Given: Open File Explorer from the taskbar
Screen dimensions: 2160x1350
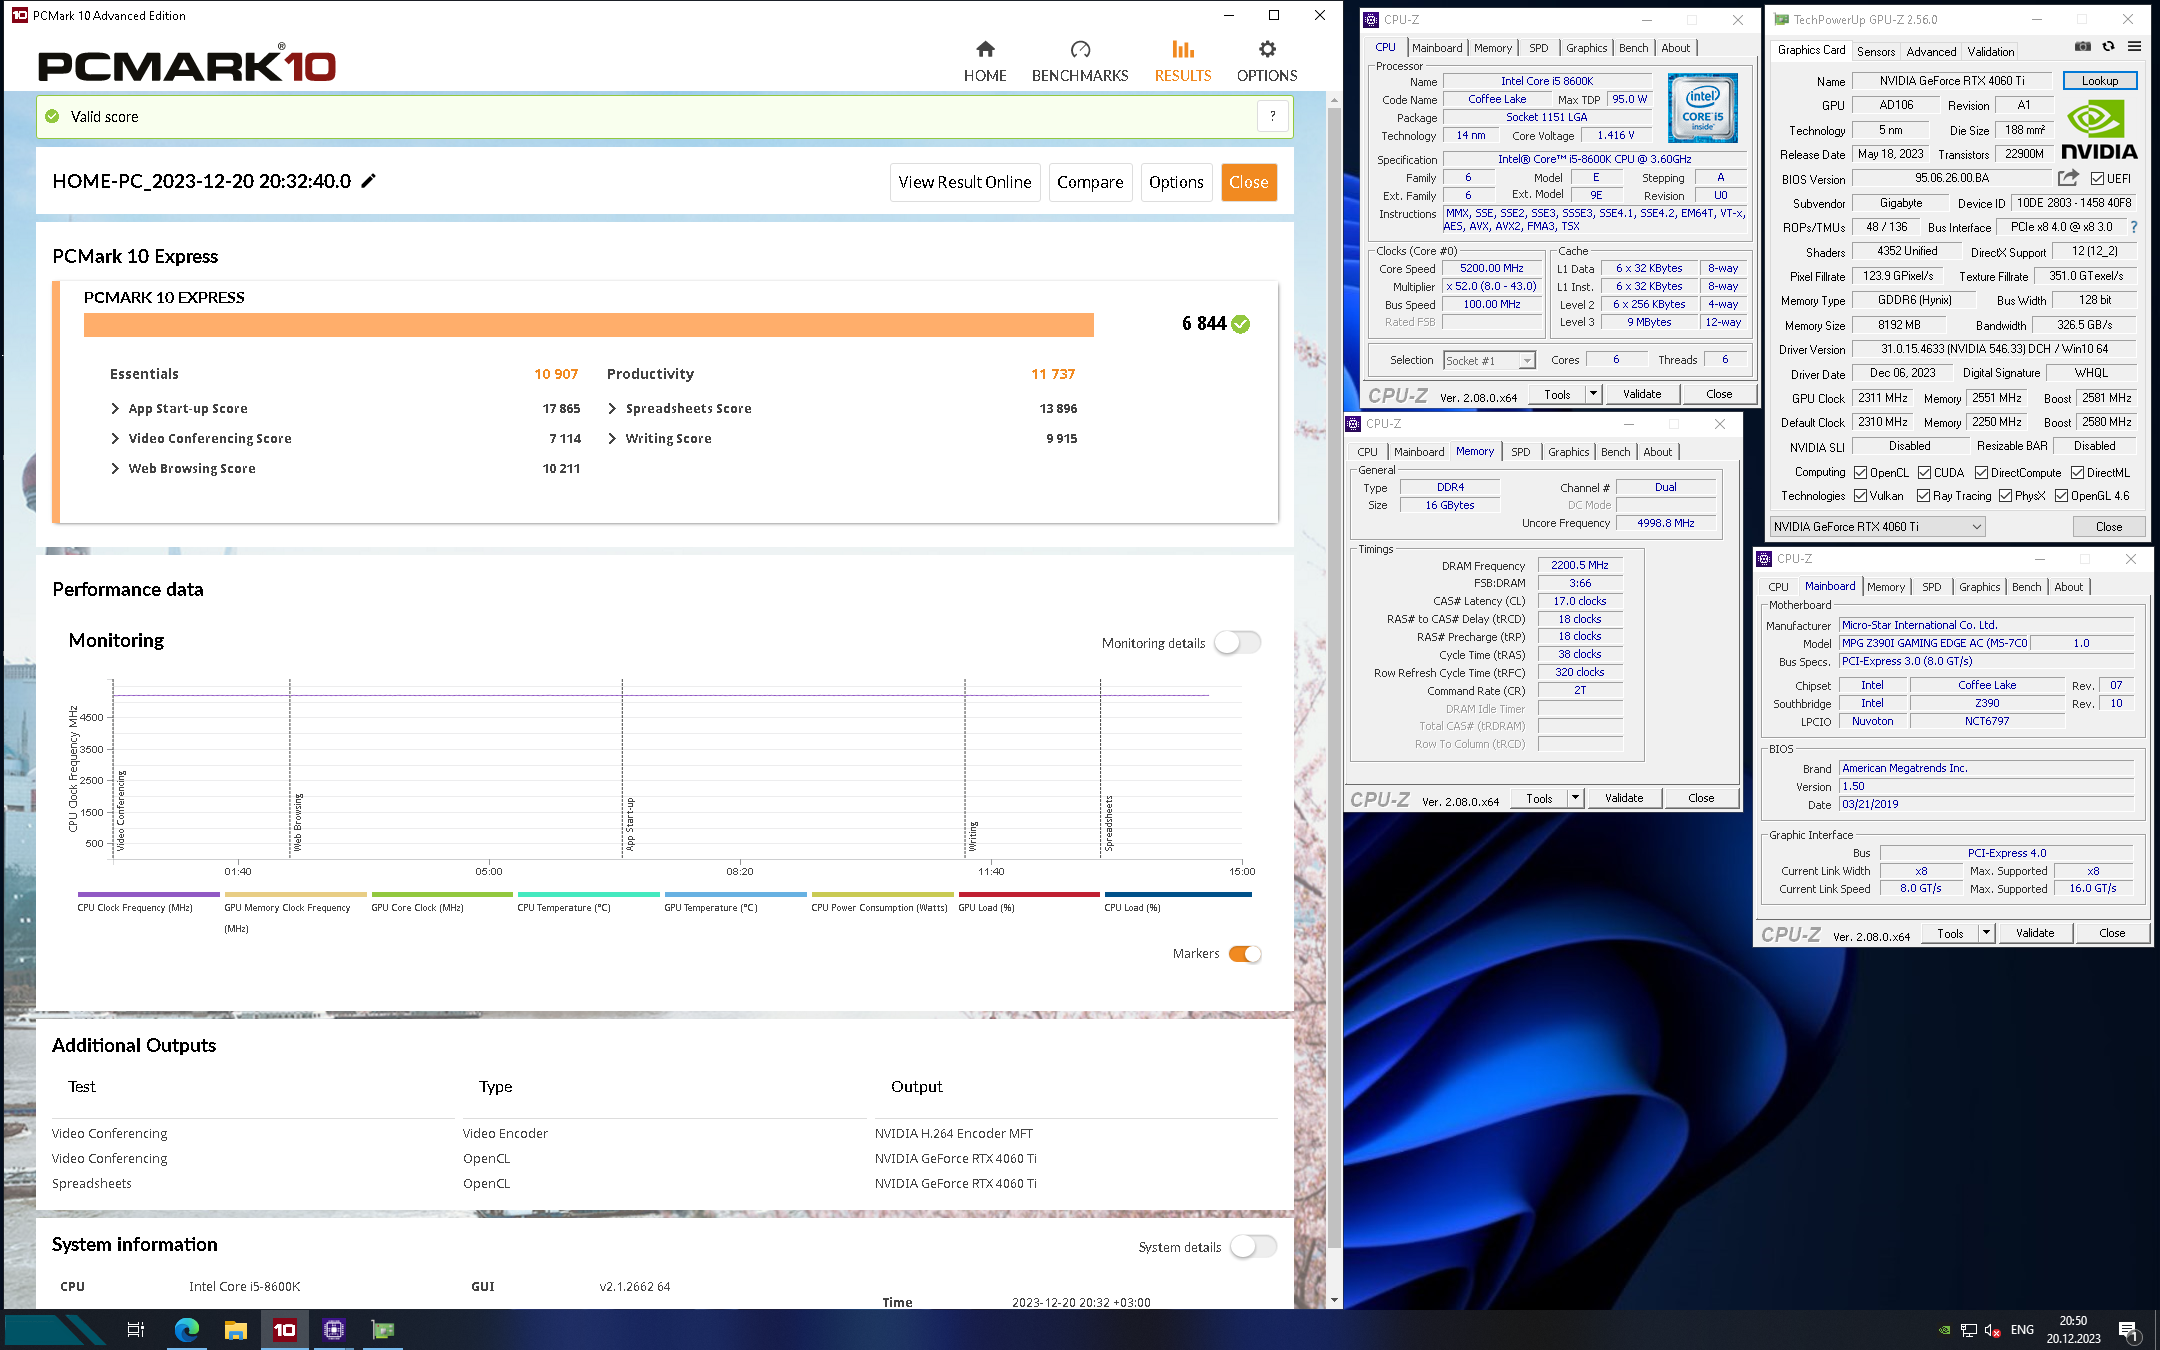Looking at the screenshot, I should tap(236, 1329).
